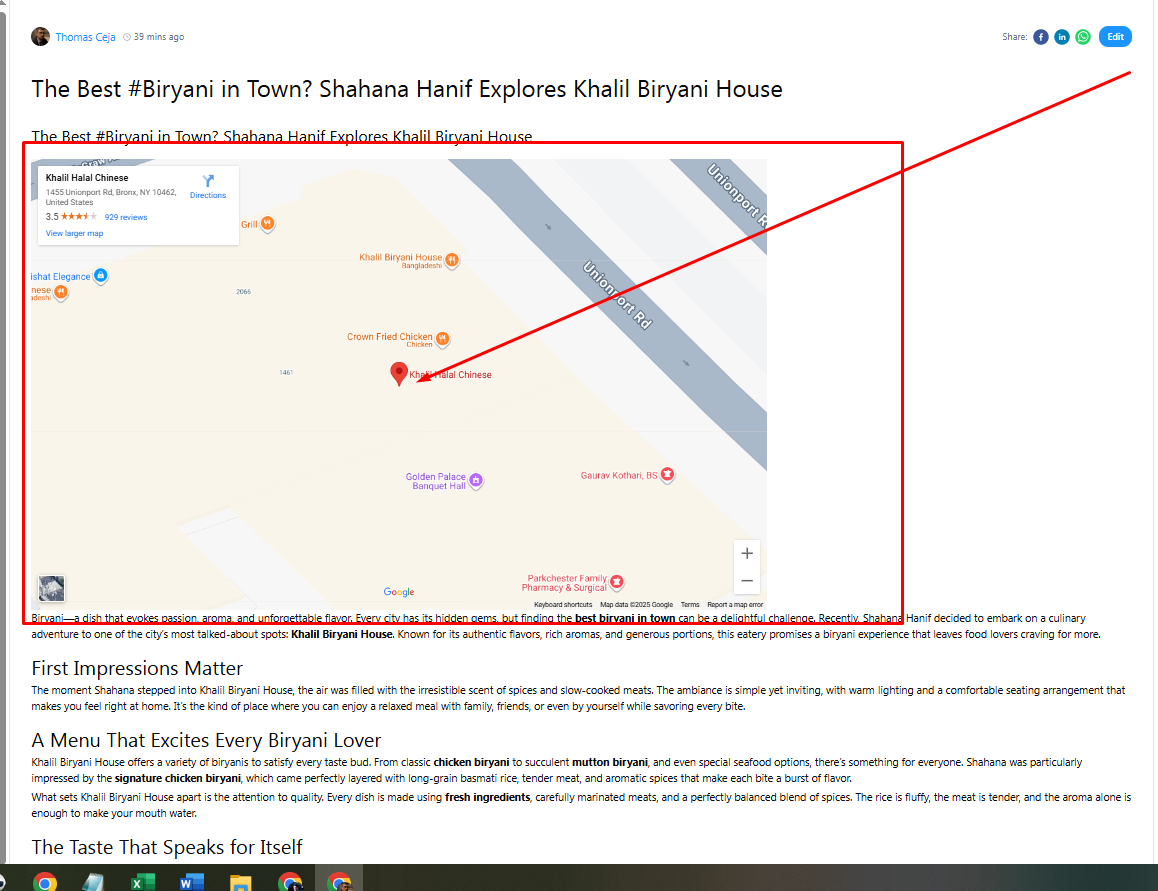Open File Explorer from the taskbar
Viewport: 1158px width, 891px height.
click(x=241, y=882)
